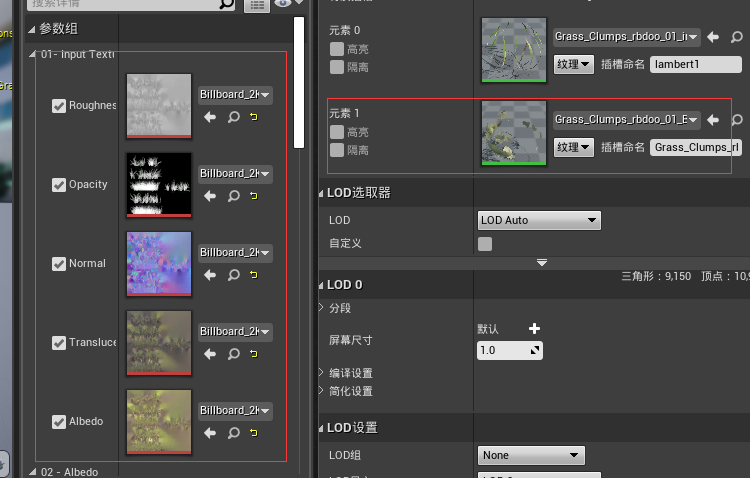750x478 pixels.
Task: Open the Opacity Billboard texture dropdown
Action: pos(235,174)
